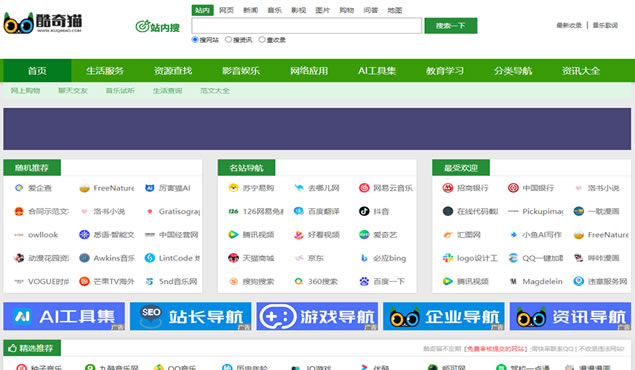635x370 pixels.
Task: Open 汇图网 orange icon
Action: [447, 234]
